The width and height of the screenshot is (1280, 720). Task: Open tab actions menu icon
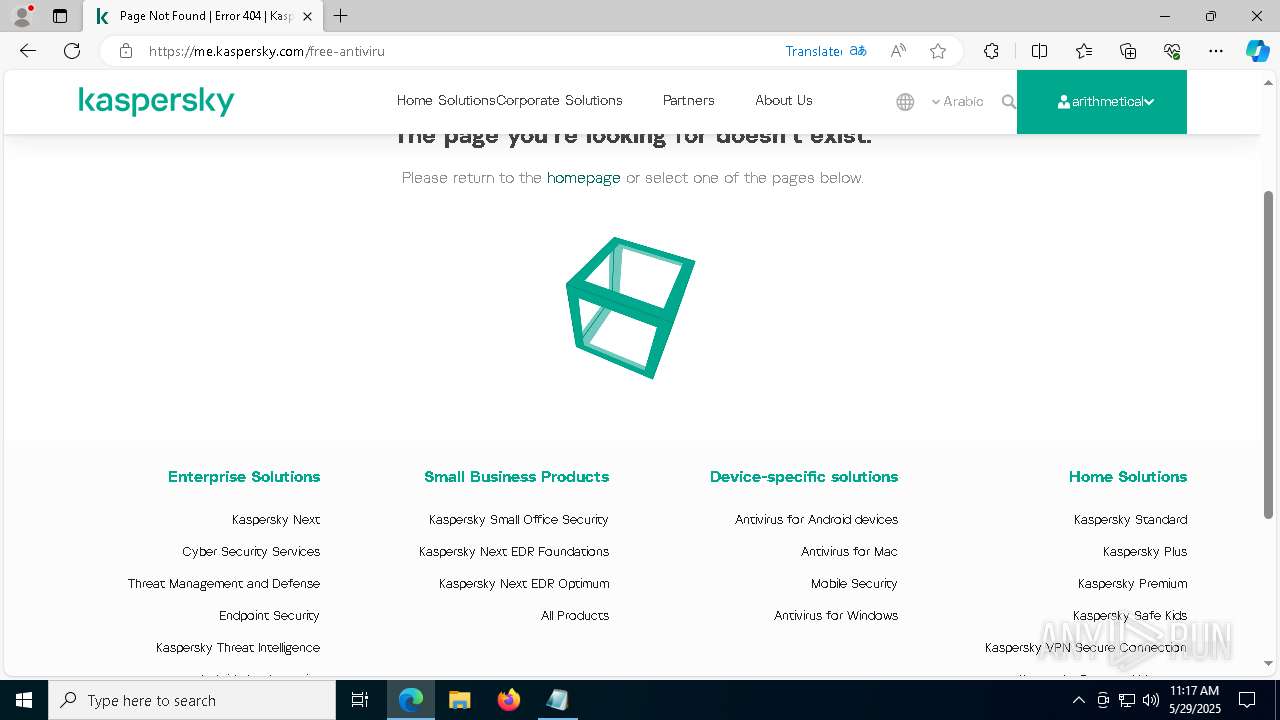click(x=60, y=16)
